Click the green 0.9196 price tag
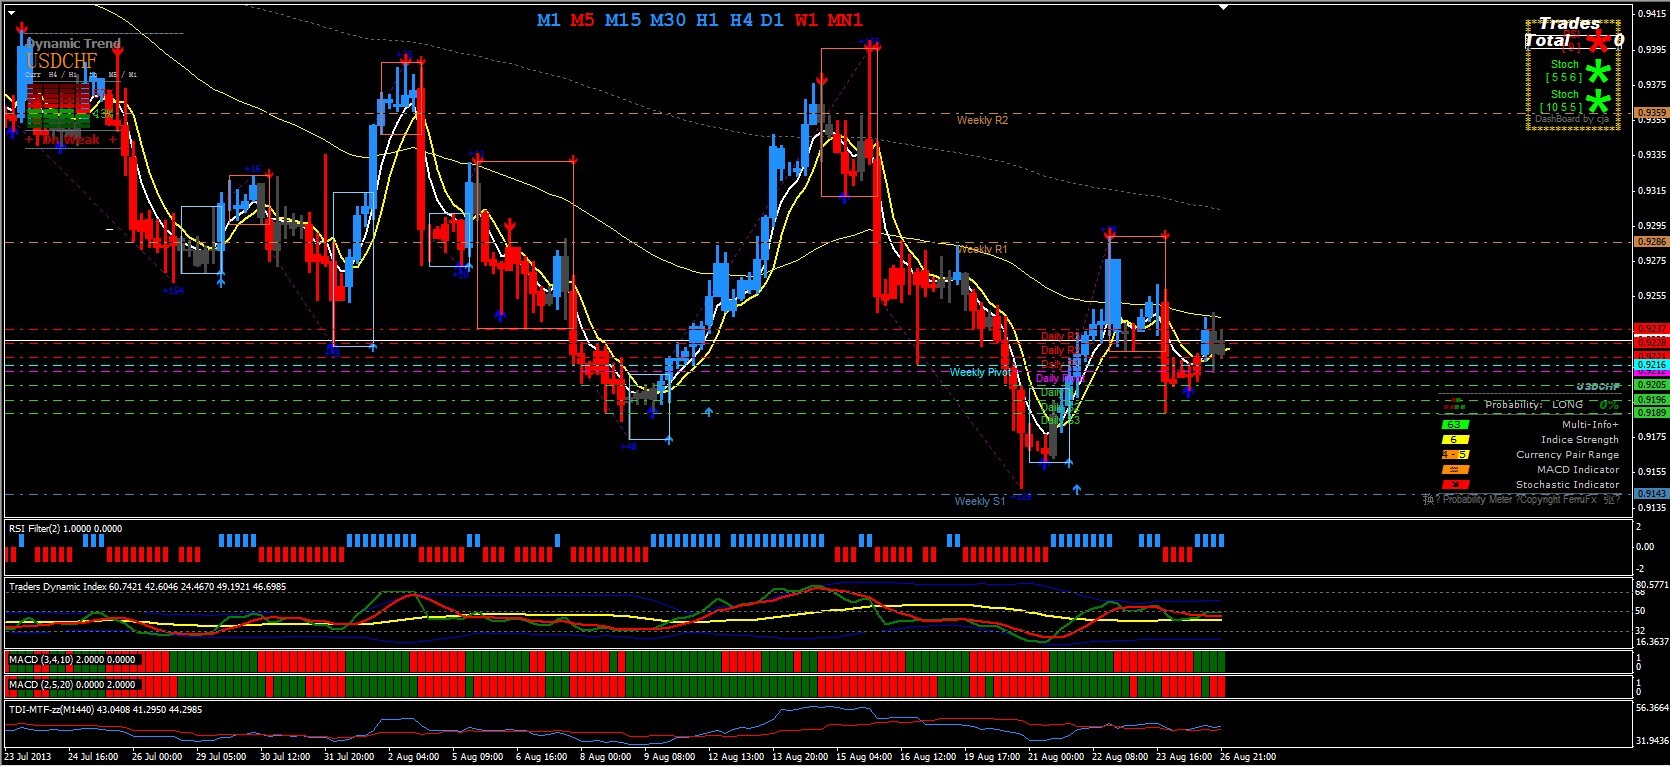Screen dimensions: 1670x767 (1651, 400)
